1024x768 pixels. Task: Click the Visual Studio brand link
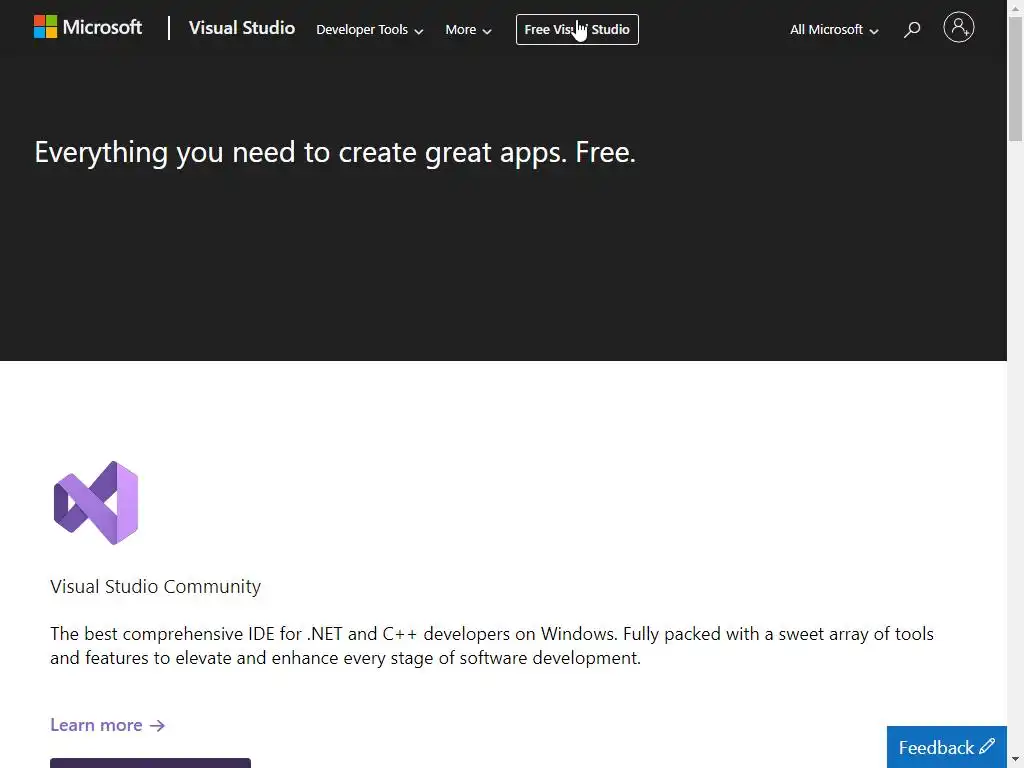[x=242, y=28]
